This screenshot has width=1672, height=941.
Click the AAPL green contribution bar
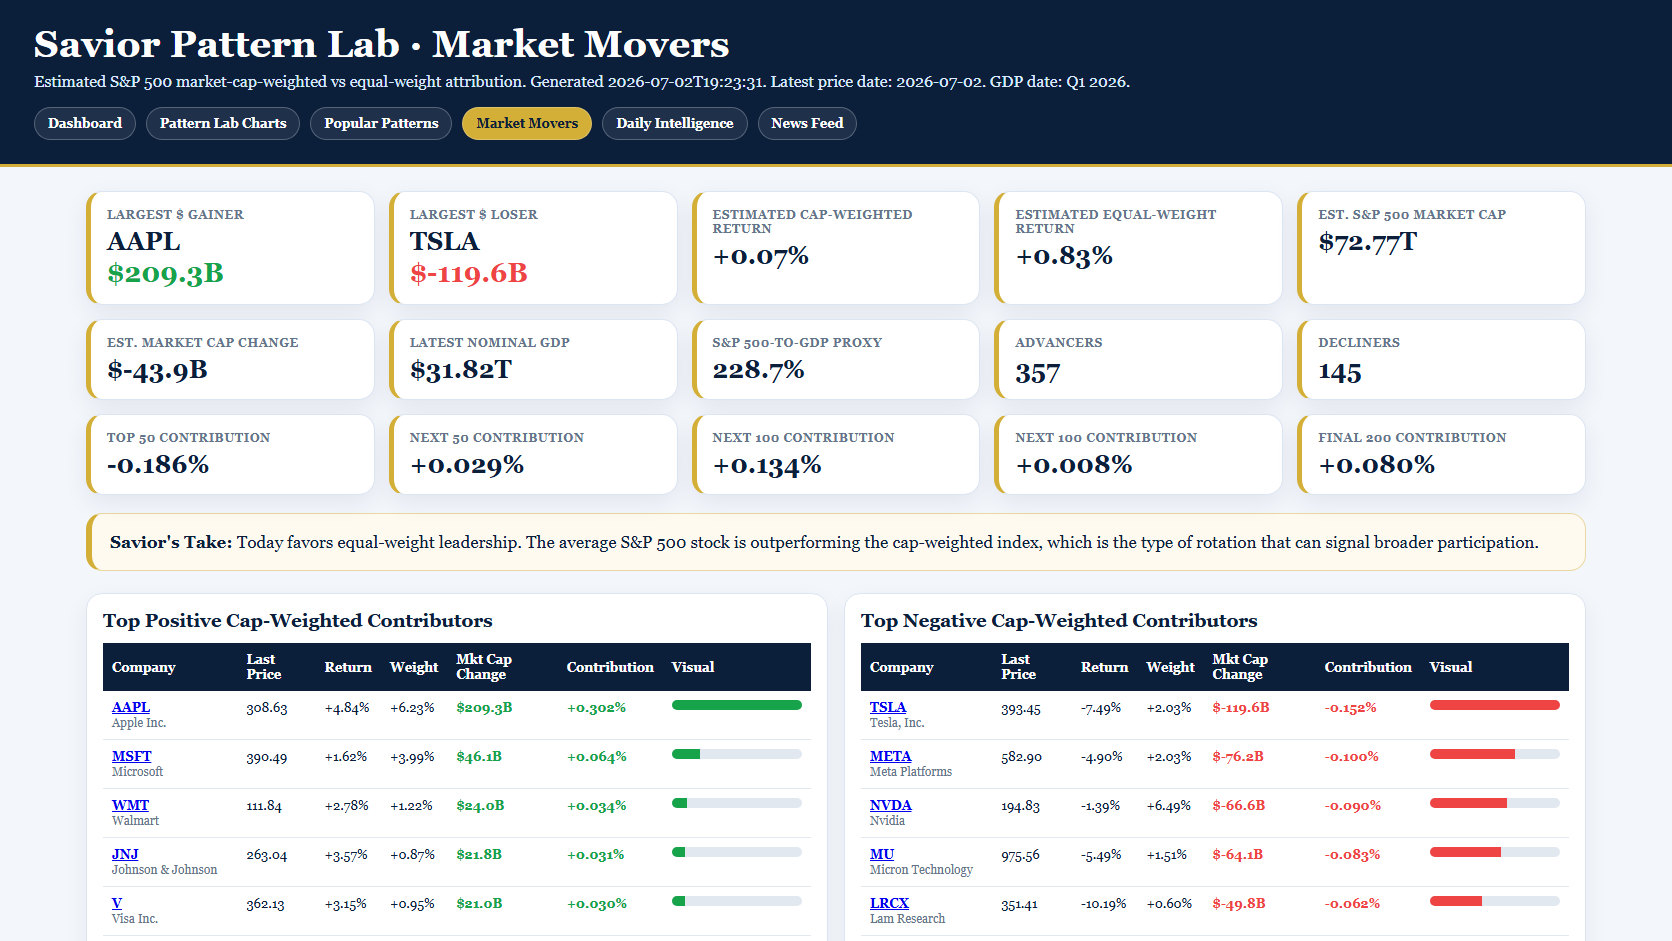(737, 705)
